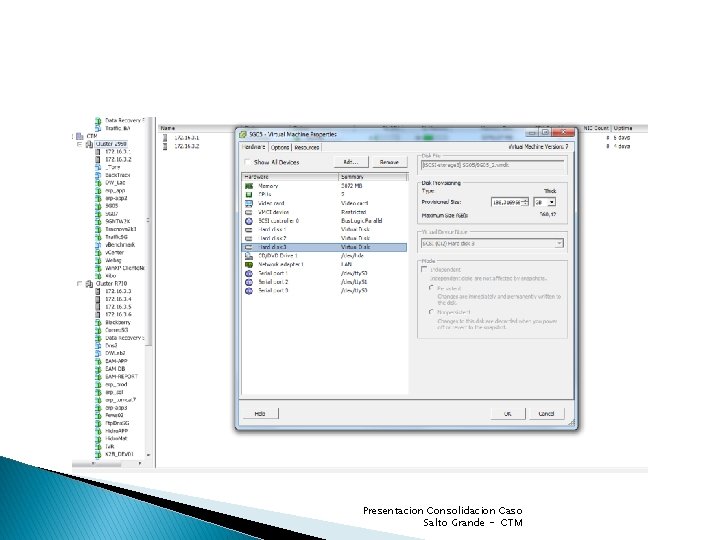Select SG05 VM in the inventory tree

112,206
